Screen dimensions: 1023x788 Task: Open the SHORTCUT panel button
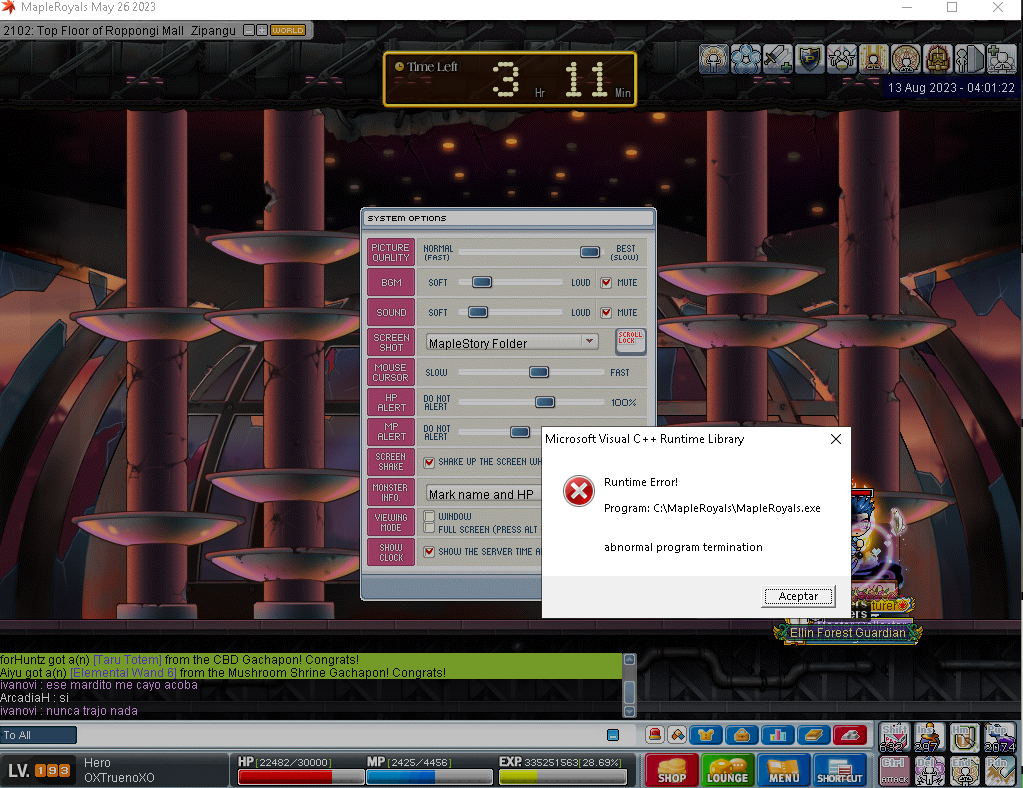(x=839, y=771)
